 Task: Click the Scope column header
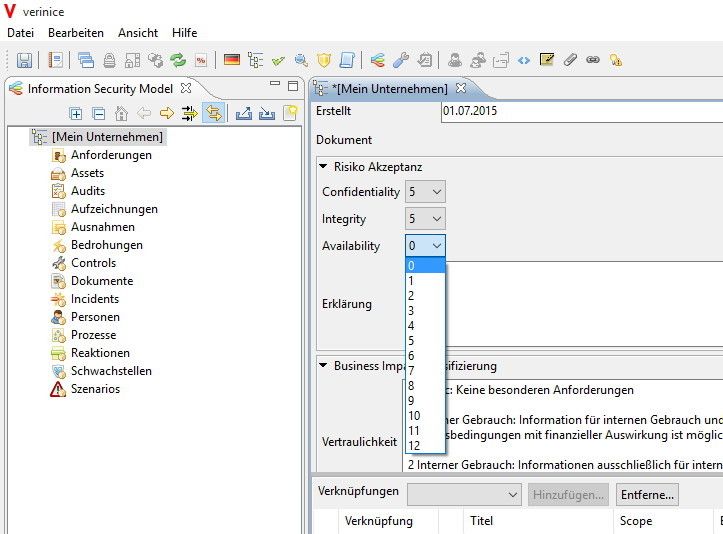[x=664, y=521]
